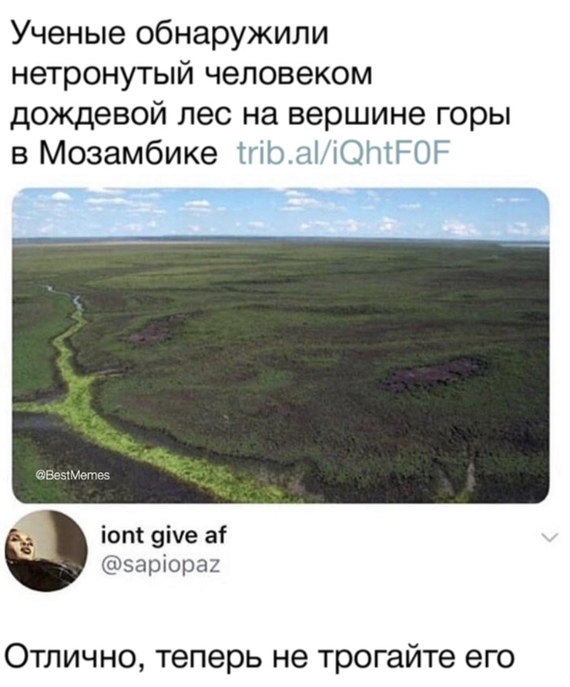Click the horizon line in the photo
Image resolution: width=570 pixels, height=687 pixels.
pyautogui.click(x=280, y=240)
